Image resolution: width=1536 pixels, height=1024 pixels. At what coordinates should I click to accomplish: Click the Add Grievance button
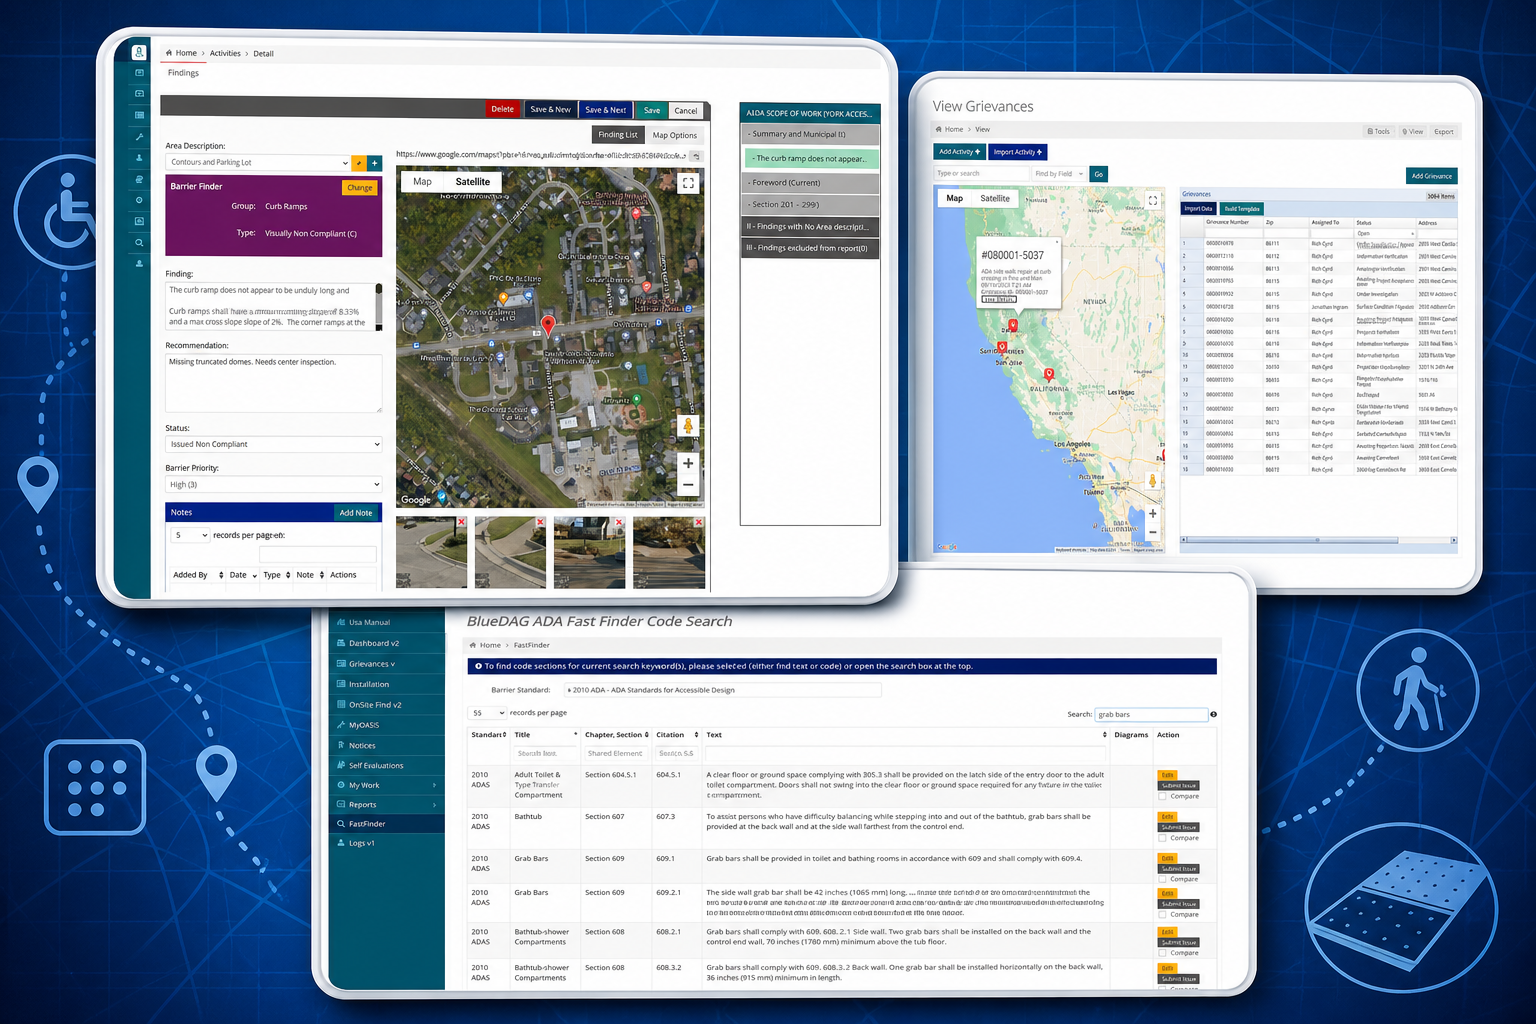click(x=1431, y=176)
